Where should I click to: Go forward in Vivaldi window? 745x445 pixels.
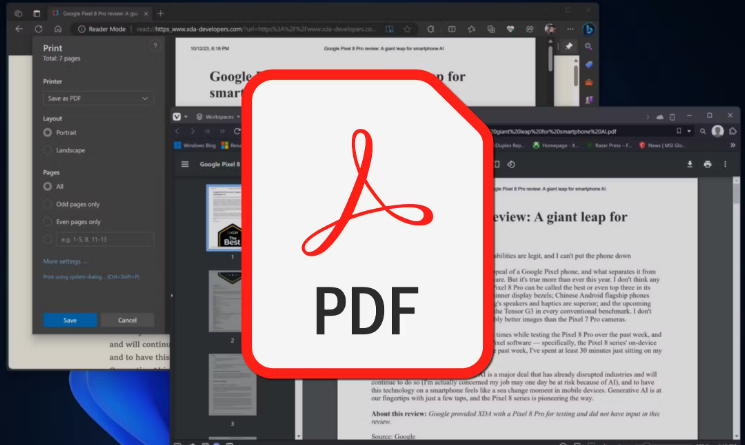click(x=192, y=131)
